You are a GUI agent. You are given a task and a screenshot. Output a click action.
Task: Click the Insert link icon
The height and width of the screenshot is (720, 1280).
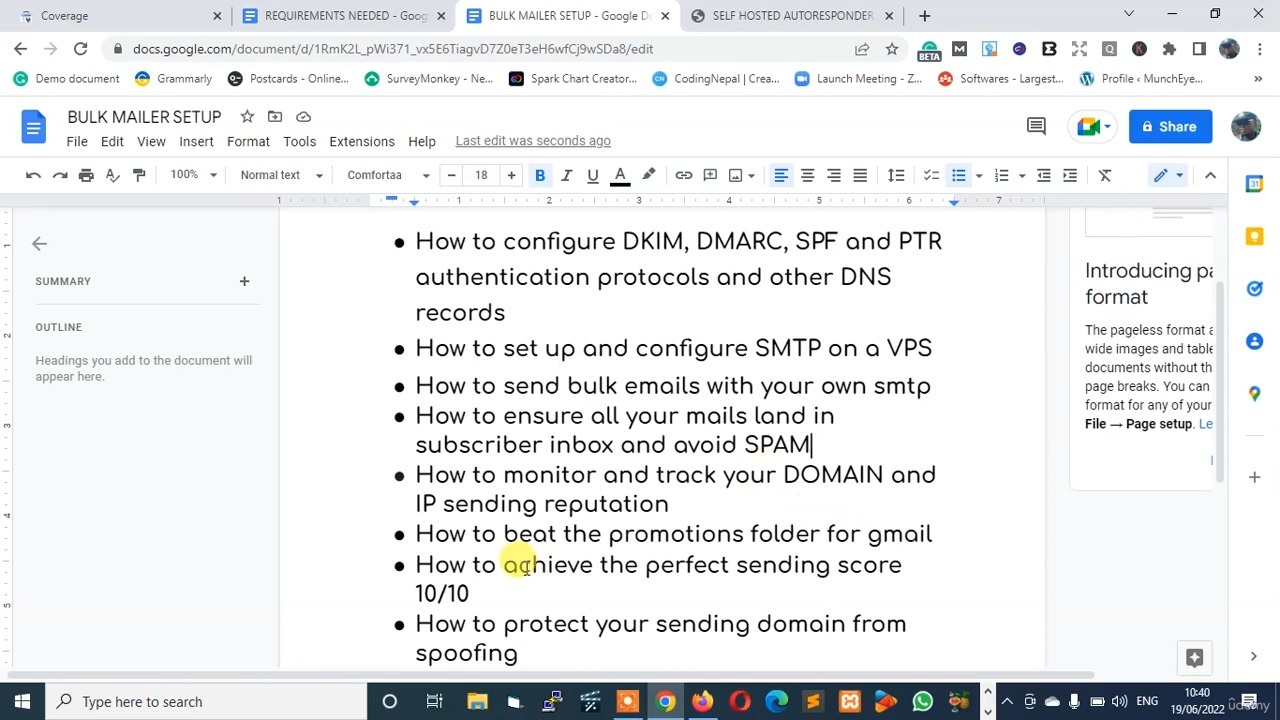(684, 175)
